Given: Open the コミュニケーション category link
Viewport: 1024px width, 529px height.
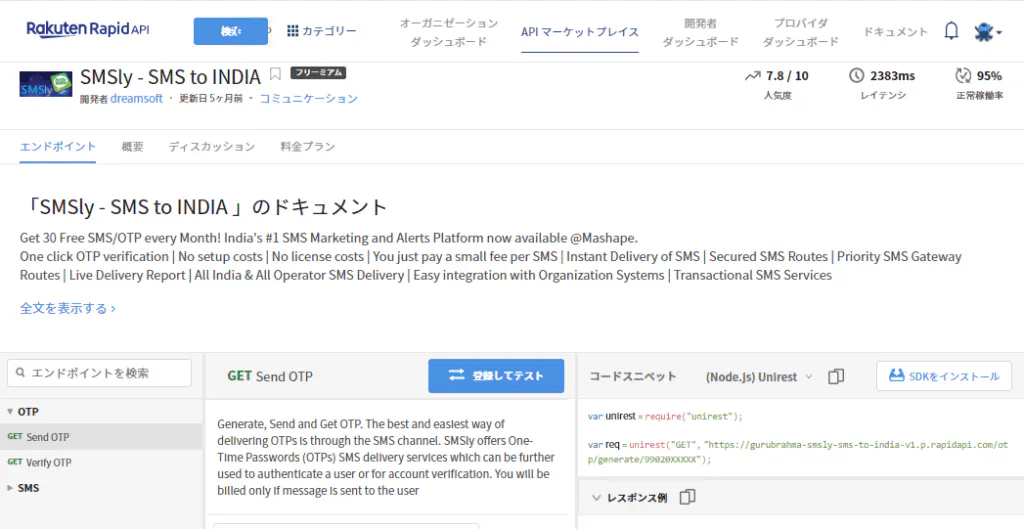Looking at the screenshot, I should coord(309,99).
